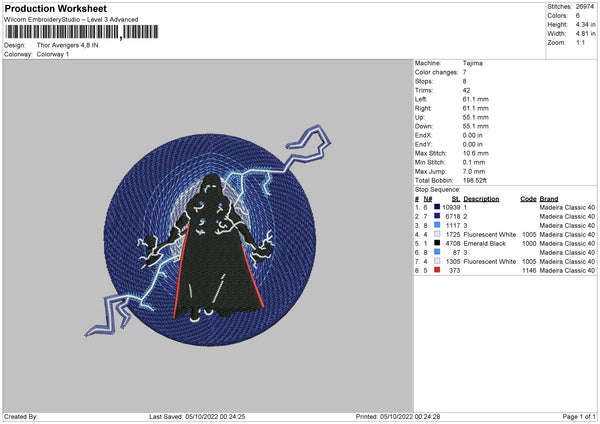Click the Last Saved timestamp

click(197, 416)
